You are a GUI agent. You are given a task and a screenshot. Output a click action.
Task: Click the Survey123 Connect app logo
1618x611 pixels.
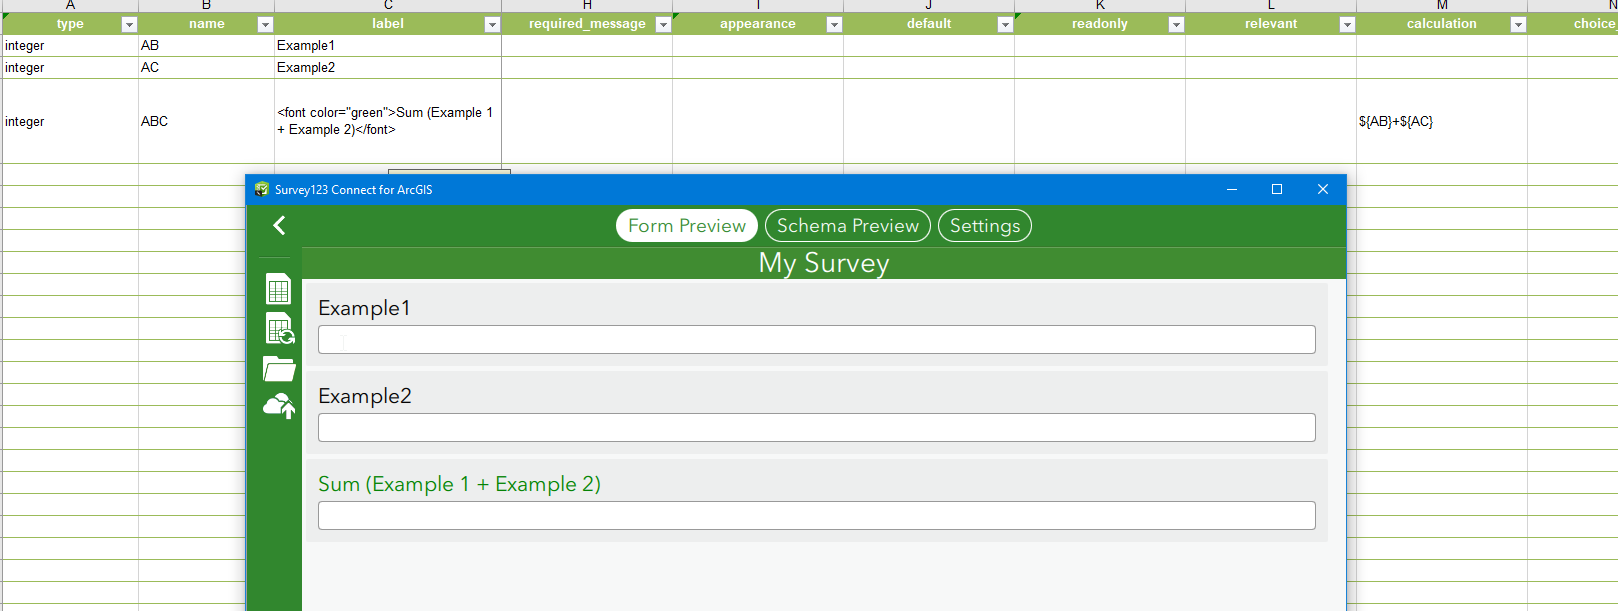pyautogui.click(x=262, y=189)
